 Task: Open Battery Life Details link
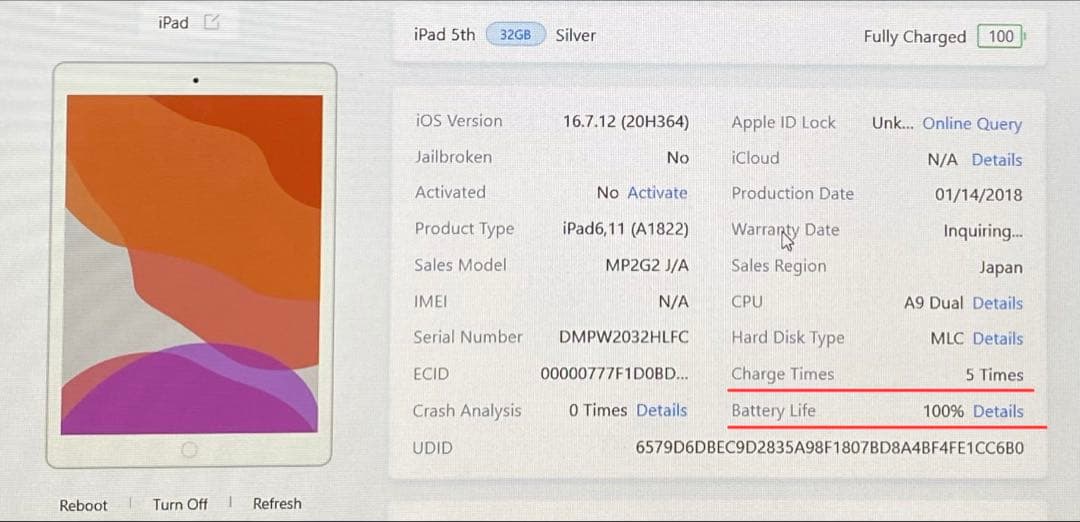click(998, 412)
